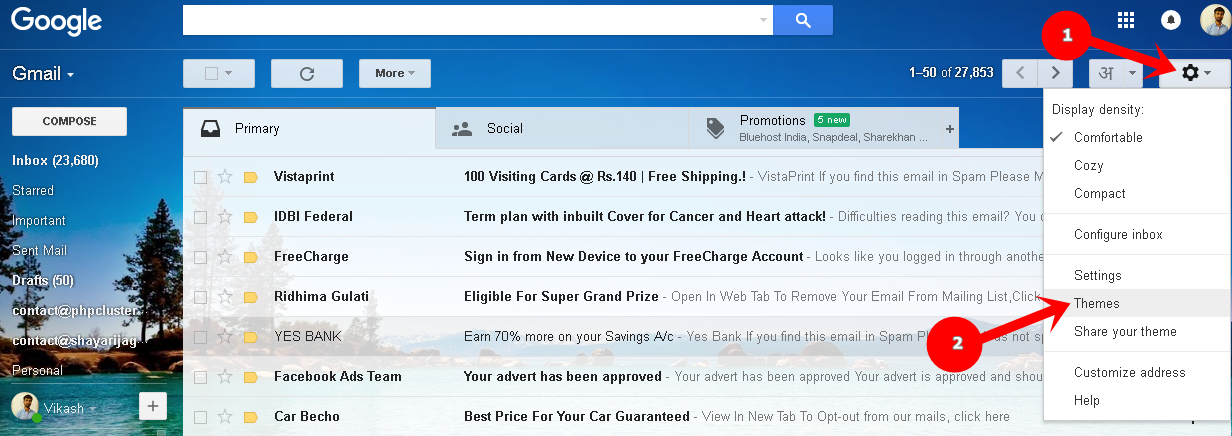Click importance marker on Car Becho email
This screenshot has height=436, width=1232.
click(x=251, y=417)
